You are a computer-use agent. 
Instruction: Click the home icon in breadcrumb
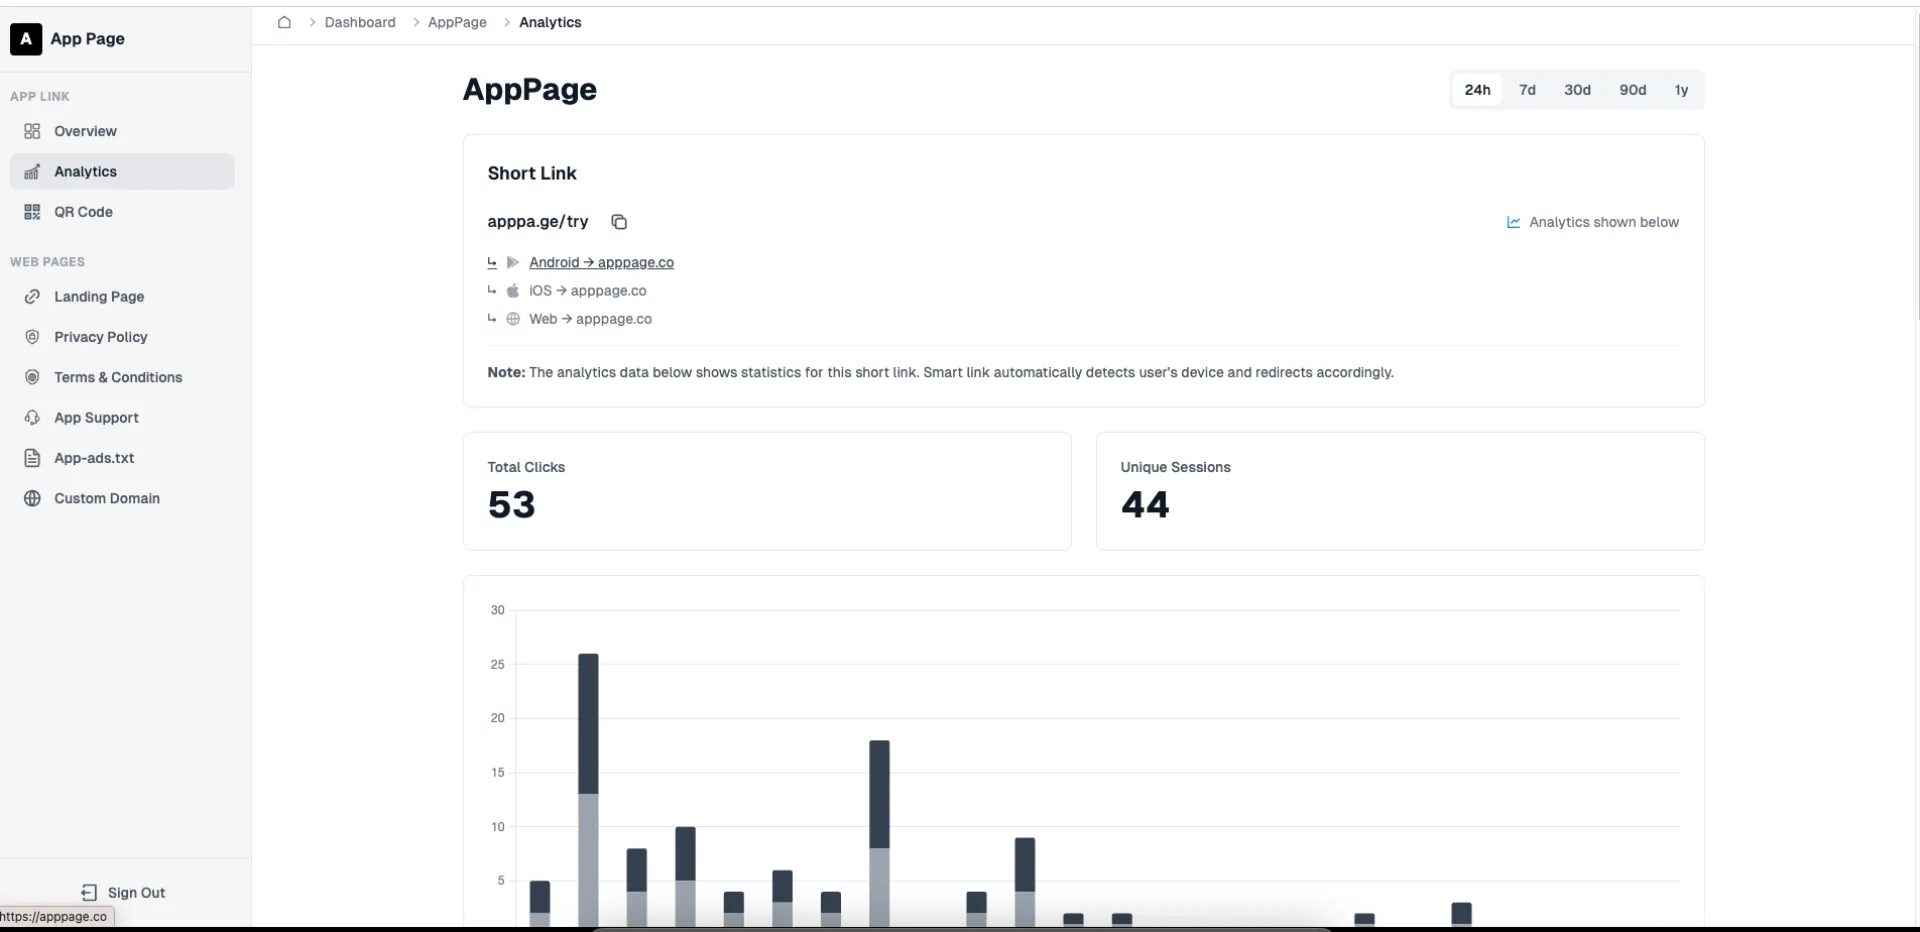pos(284,22)
